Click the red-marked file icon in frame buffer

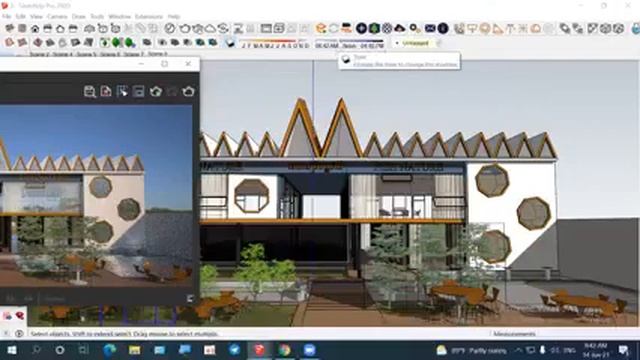(x=106, y=91)
